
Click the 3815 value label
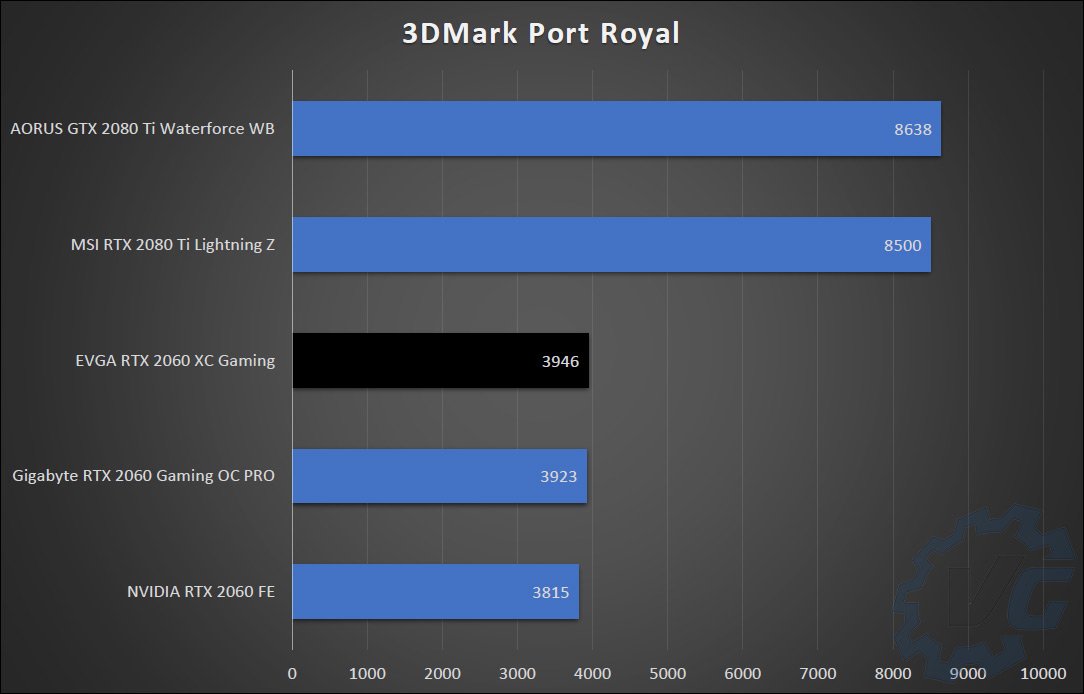click(x=550, y=592)
